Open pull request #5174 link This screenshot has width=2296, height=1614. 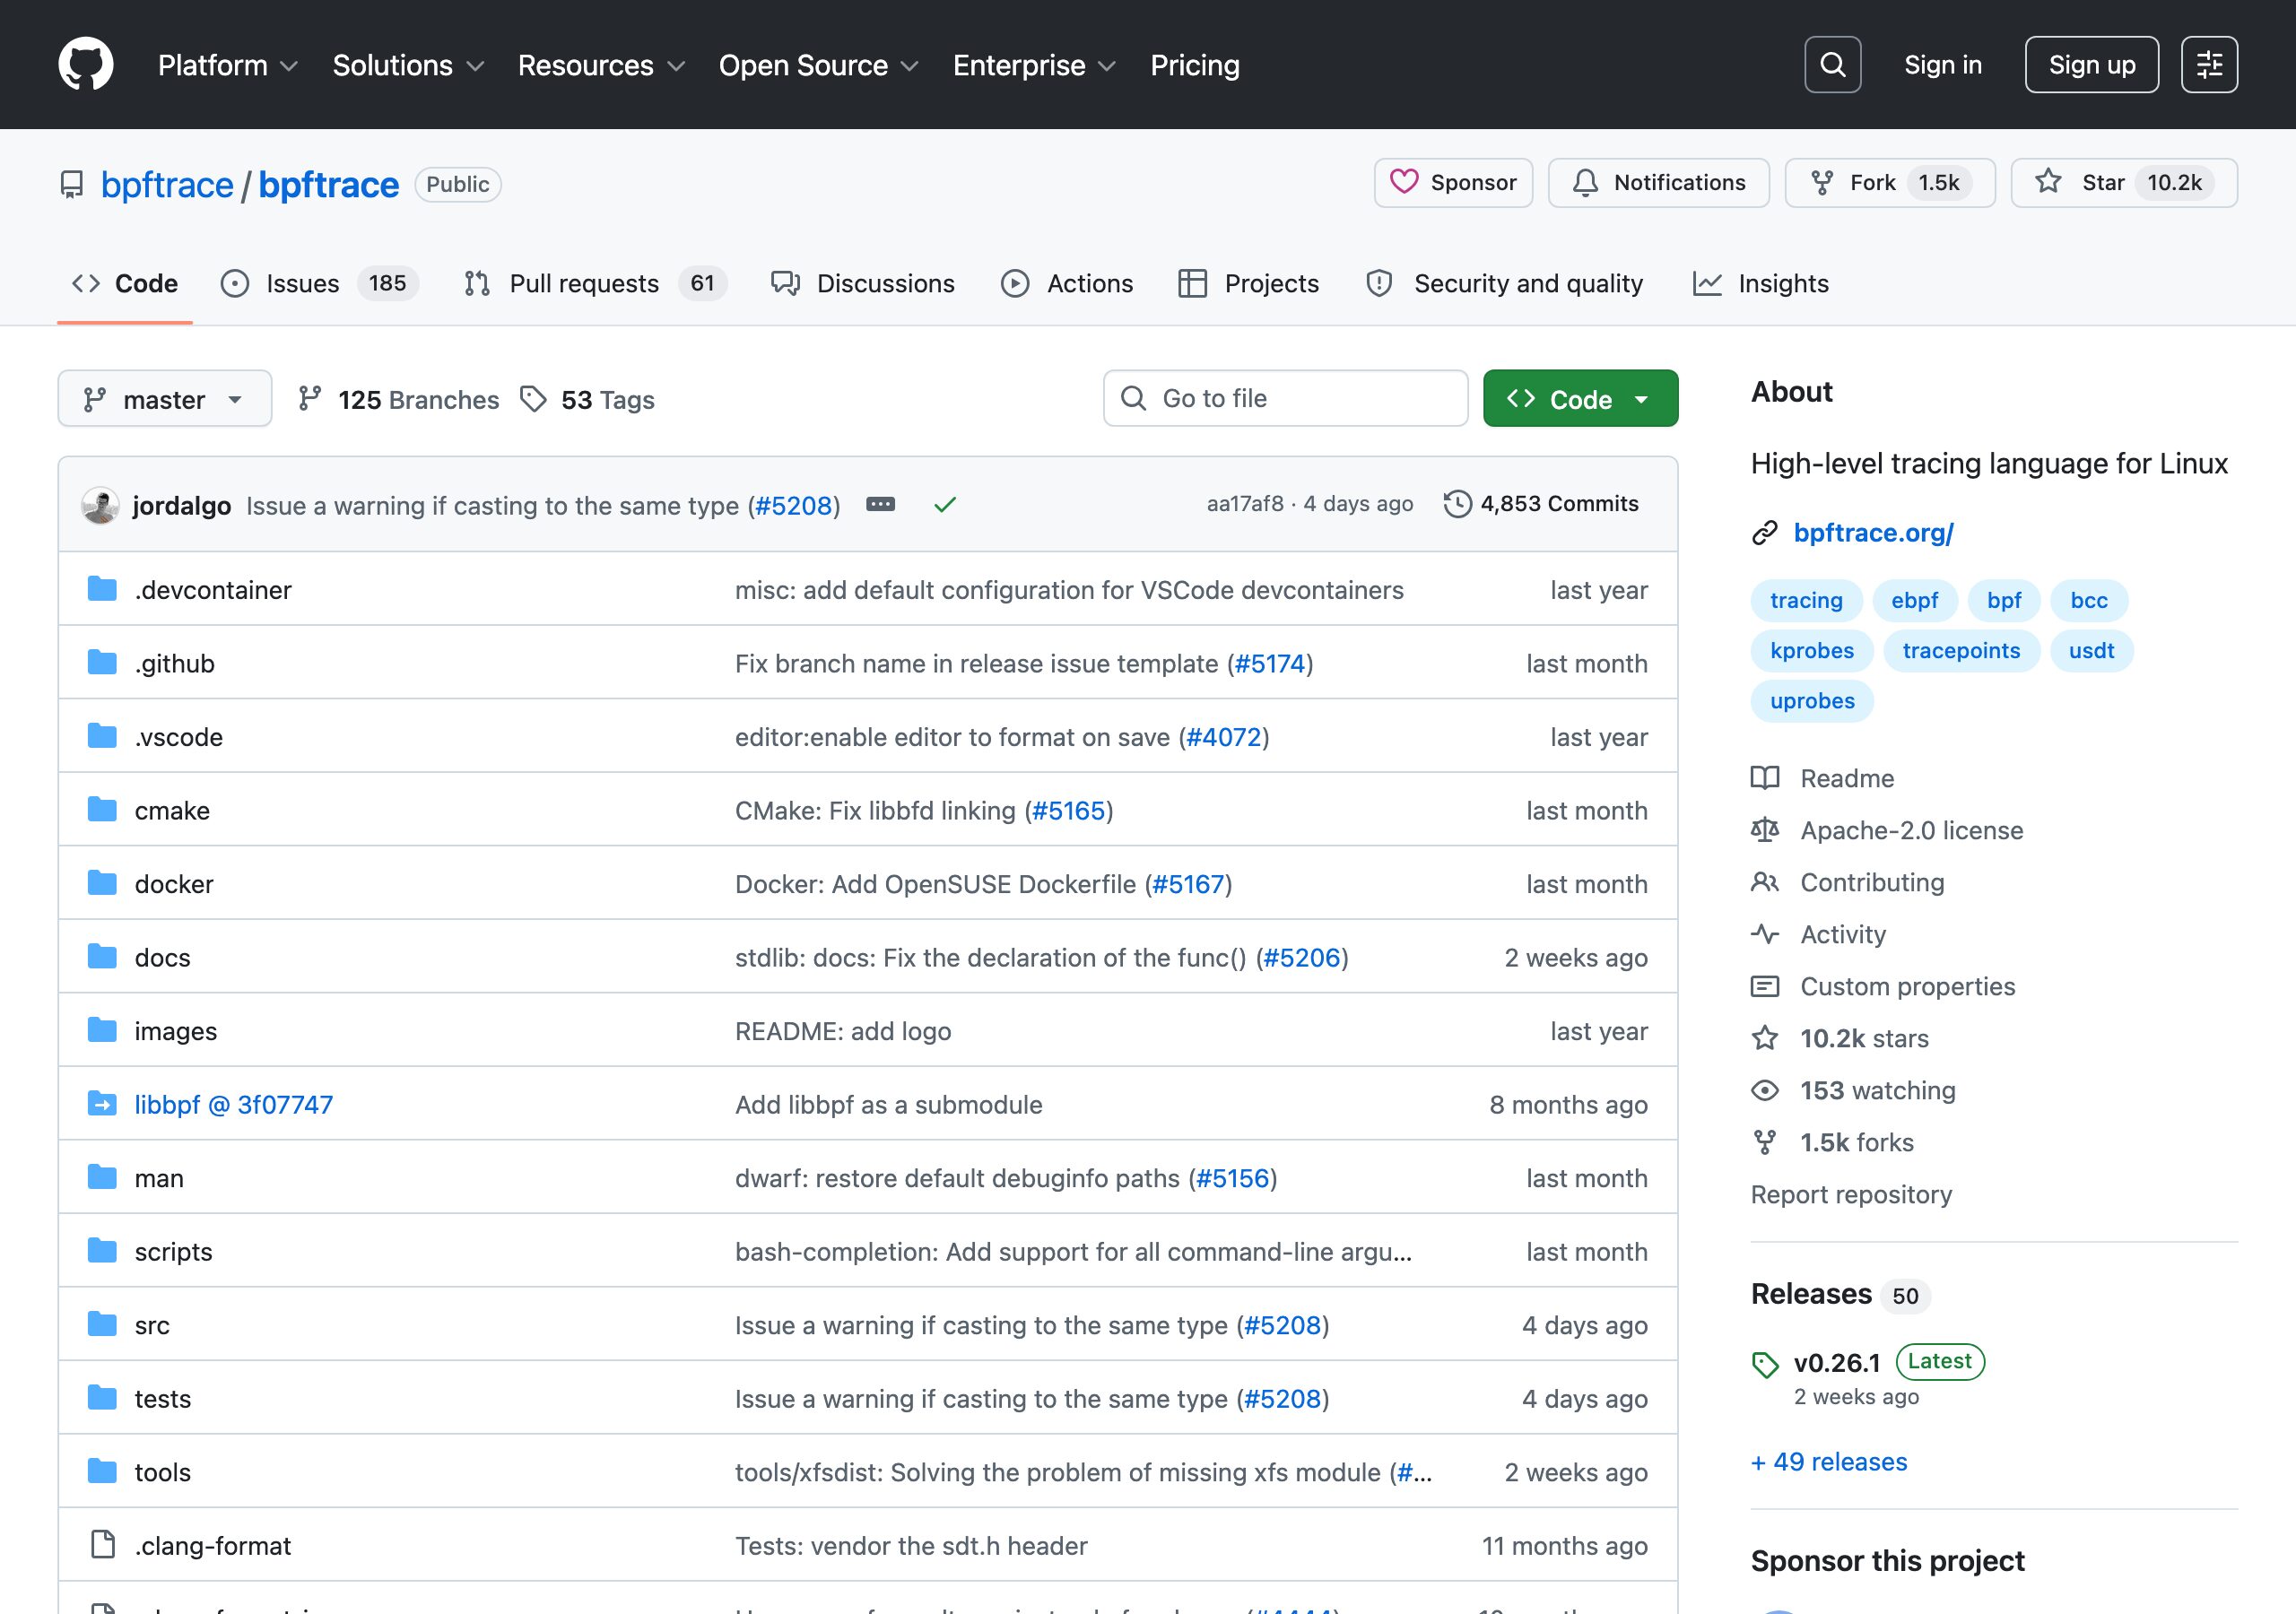(x=1270, y=663)
